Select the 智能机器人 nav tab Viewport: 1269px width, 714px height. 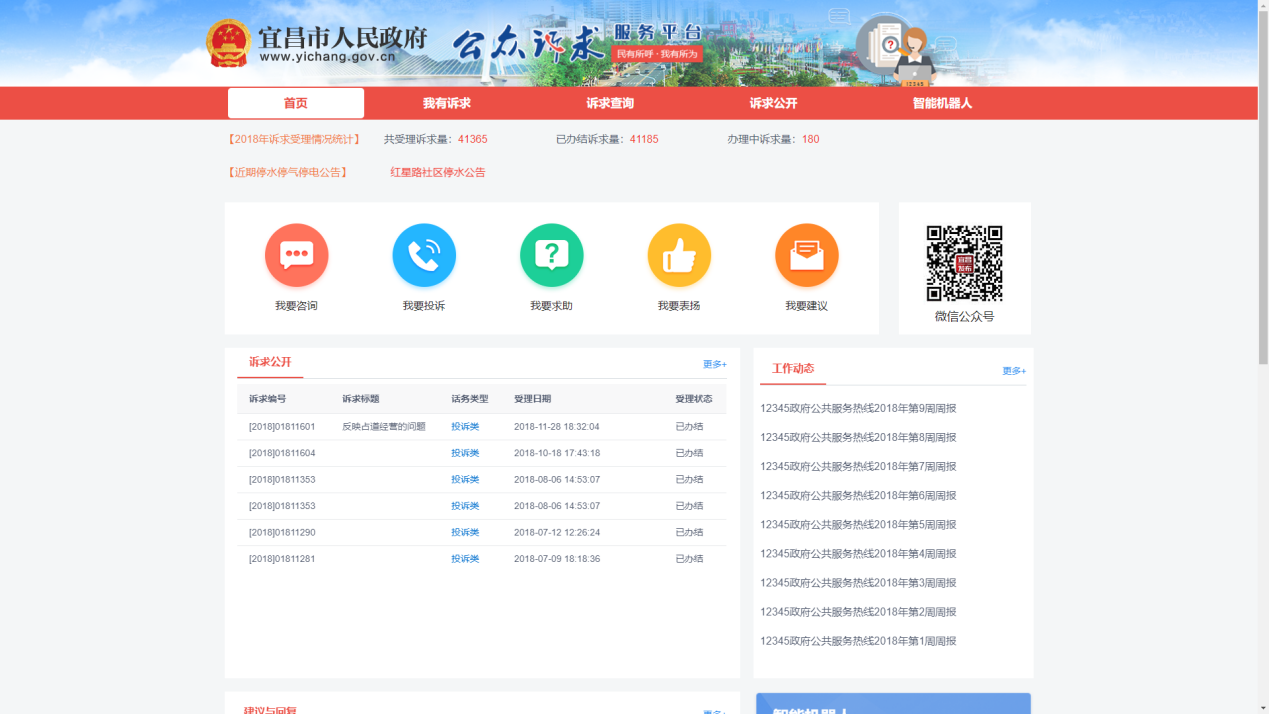(942, 103)
